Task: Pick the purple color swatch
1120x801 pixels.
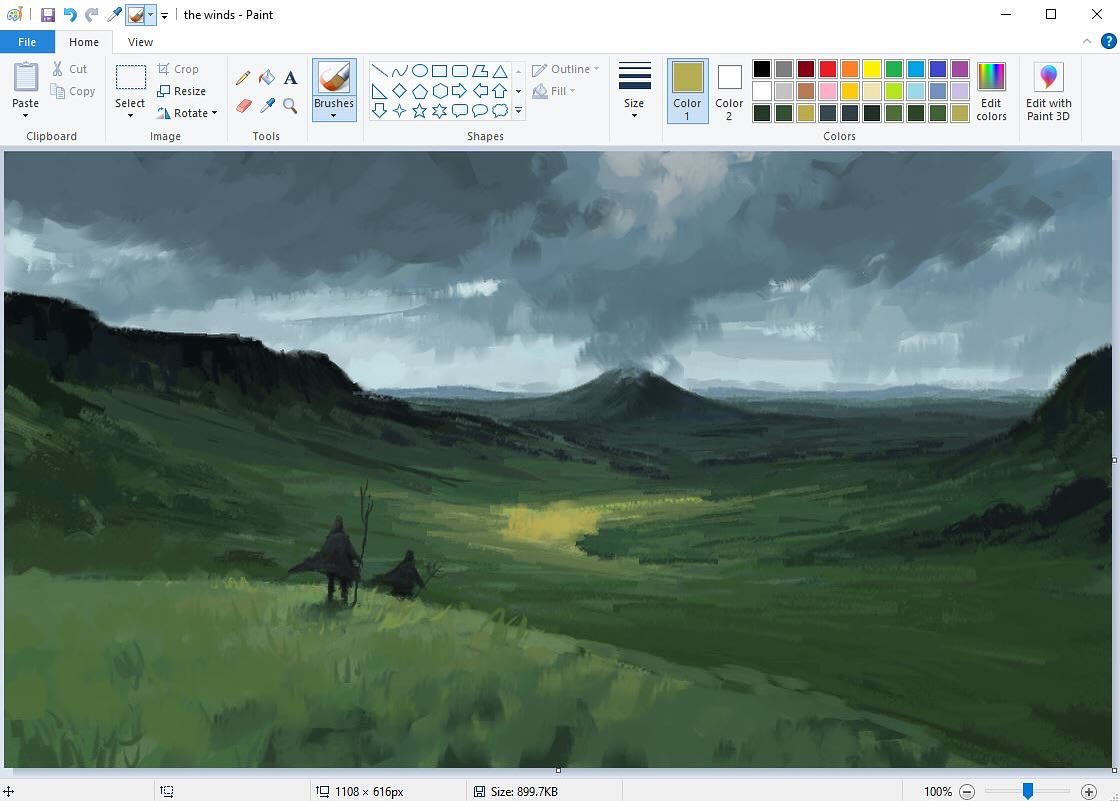Action: (960, 69)
